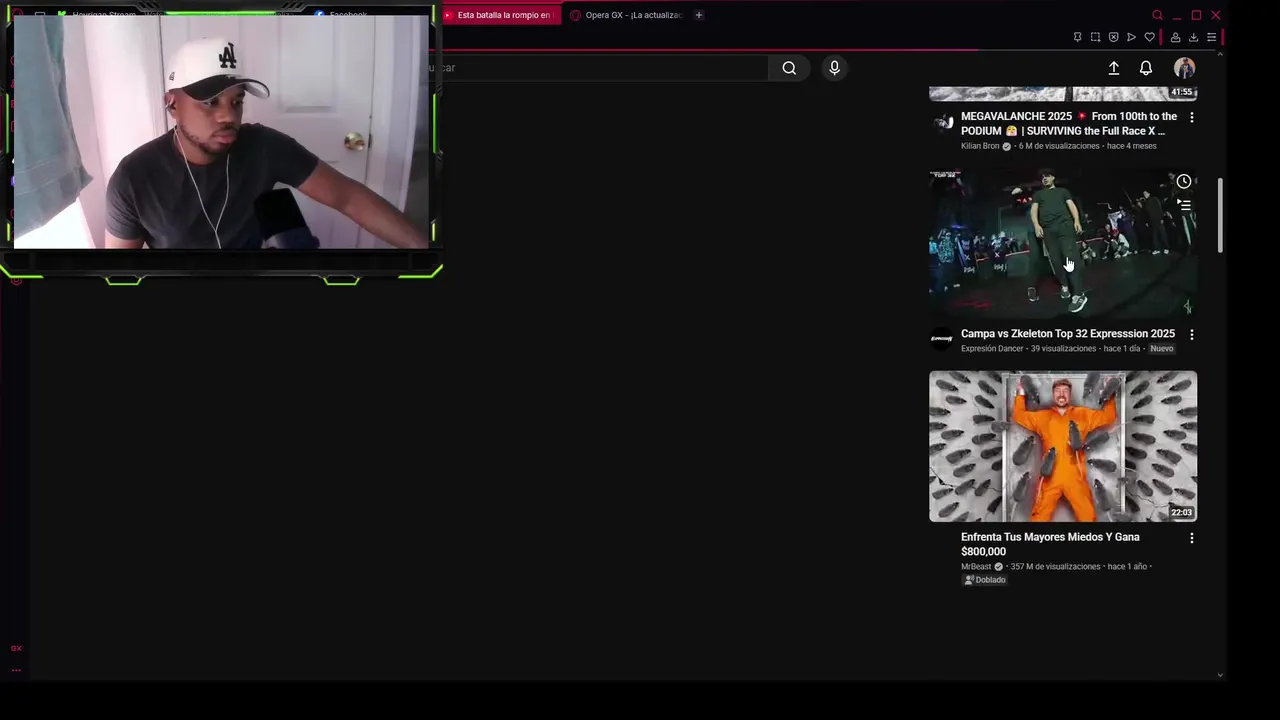Click Add to queue icon on Campa vs Zkeleton thumbnail
Image resolution: width=1280 pixels, height=720 pixels.
[x=1184, y=204]
